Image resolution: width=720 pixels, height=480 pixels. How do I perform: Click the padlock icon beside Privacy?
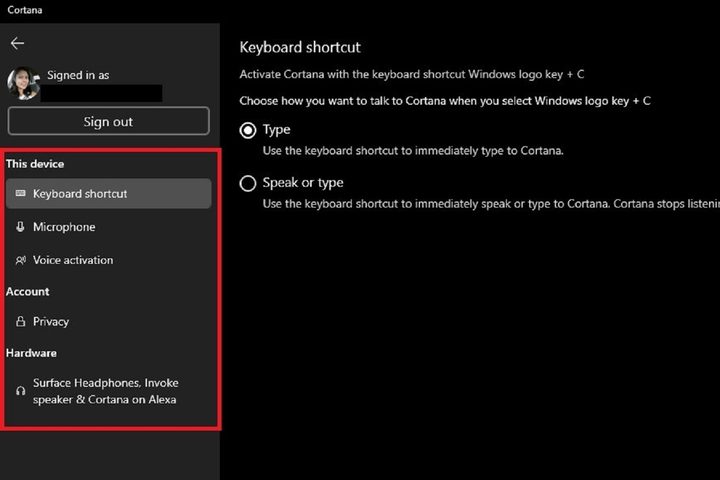20,321
